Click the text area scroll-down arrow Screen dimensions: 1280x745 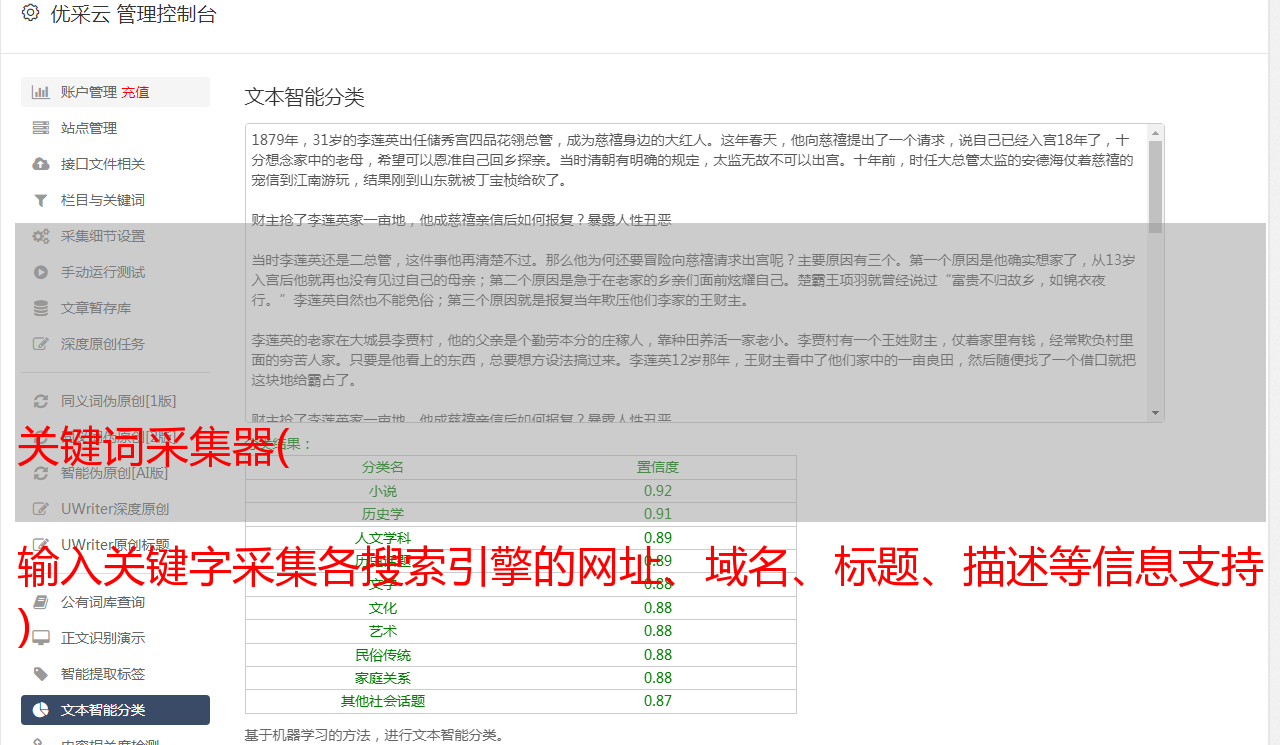(1156, 413)
